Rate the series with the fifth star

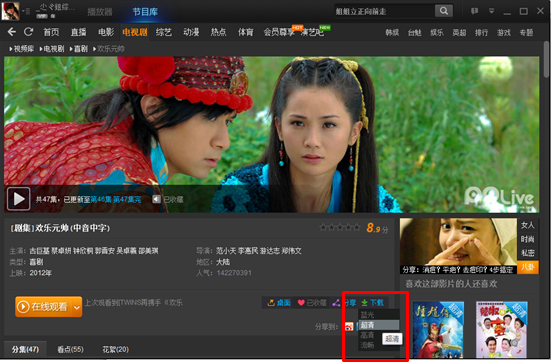click(x=357, y=227)
